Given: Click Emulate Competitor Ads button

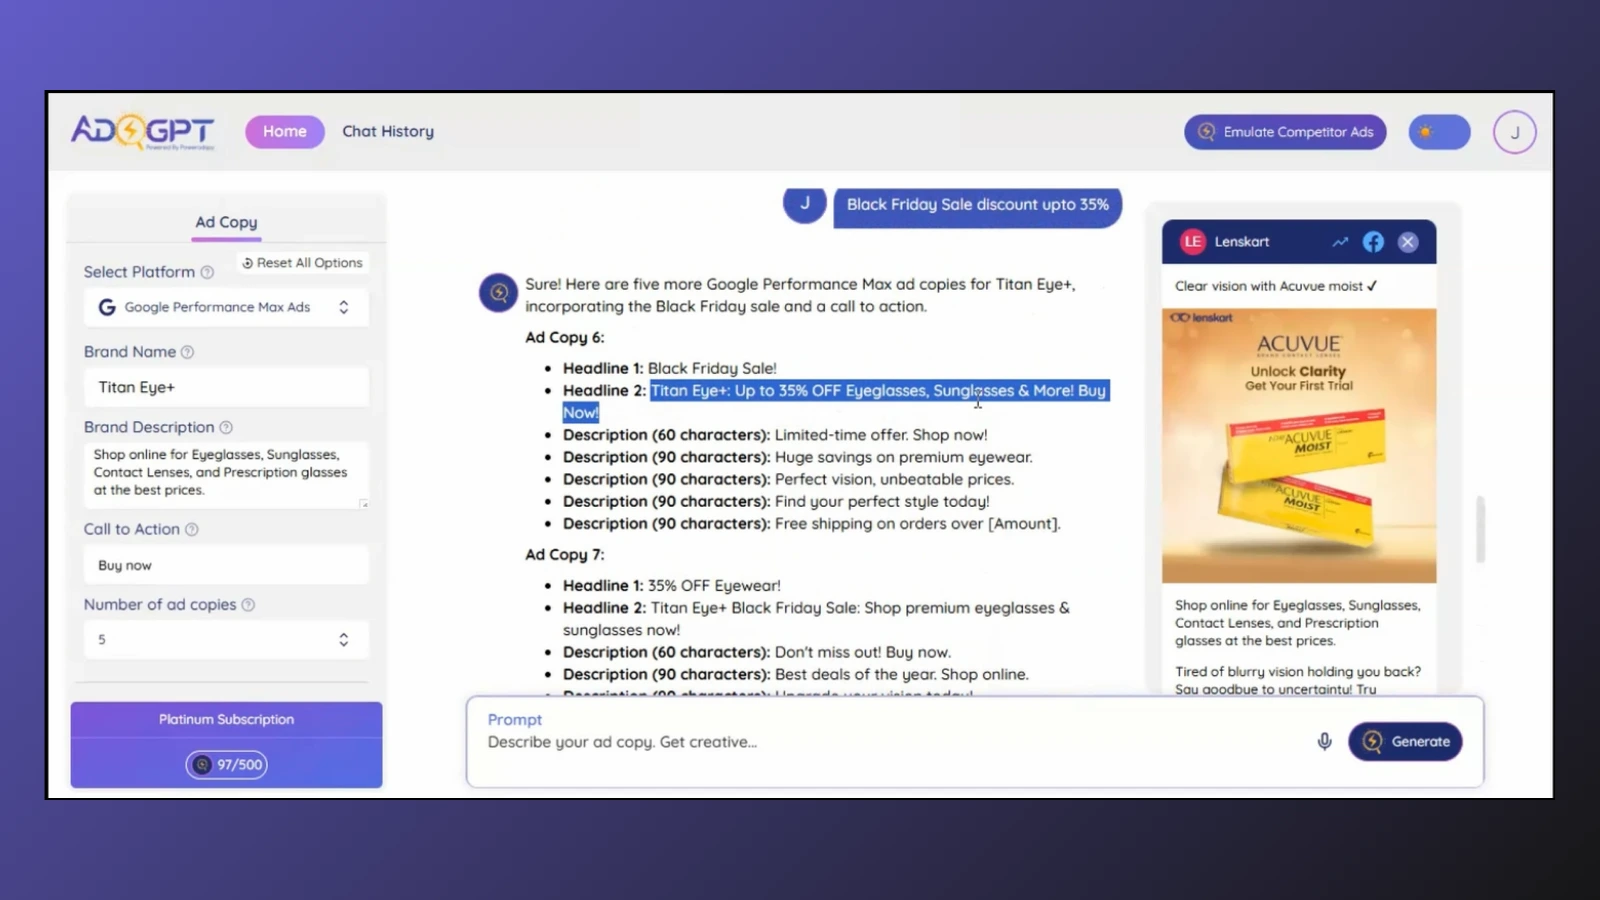Looking at the screenshot, I should coord(1285,132).
